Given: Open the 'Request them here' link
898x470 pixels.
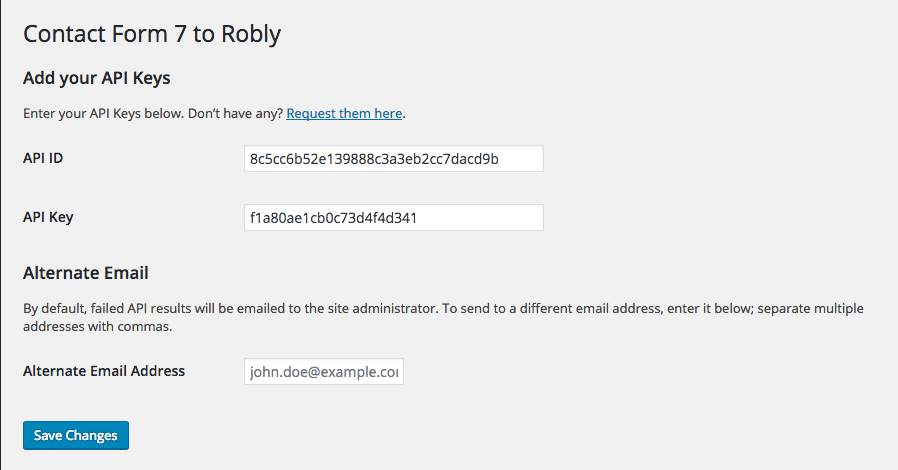Looking at the screenshot, I should [x=344, y=113].
